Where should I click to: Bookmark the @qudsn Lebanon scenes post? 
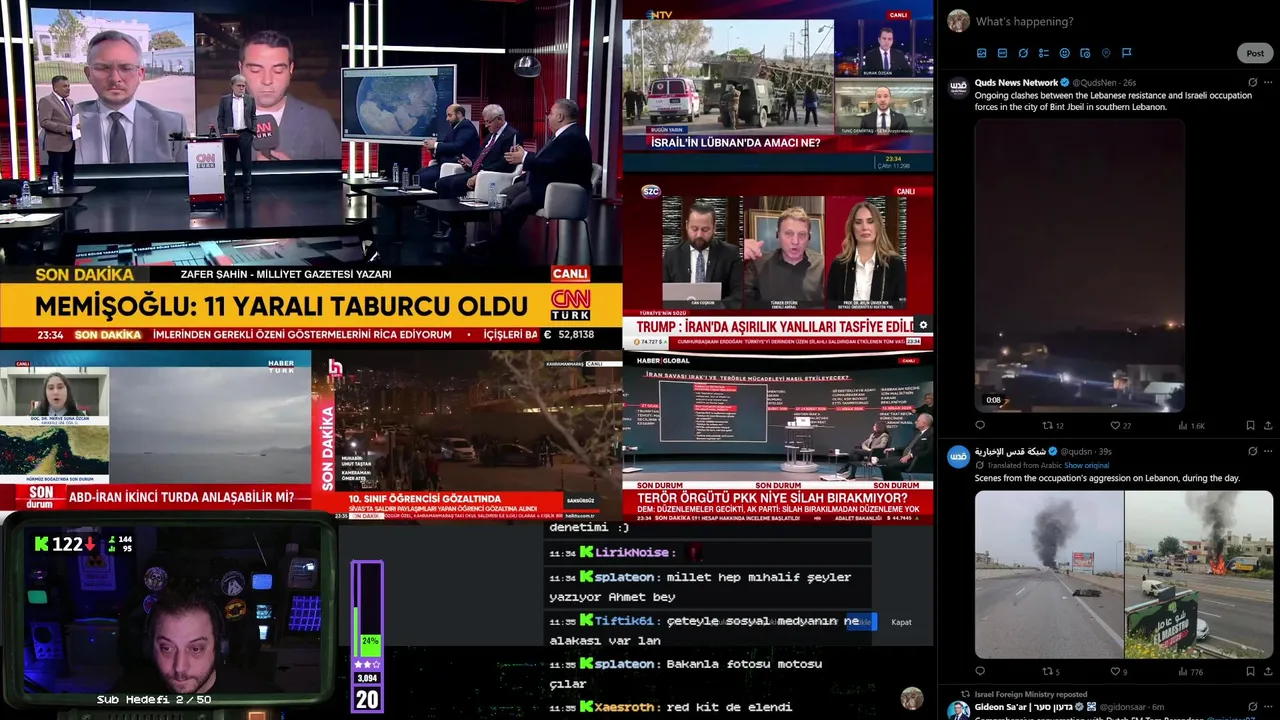click(x=1251, y=672)
